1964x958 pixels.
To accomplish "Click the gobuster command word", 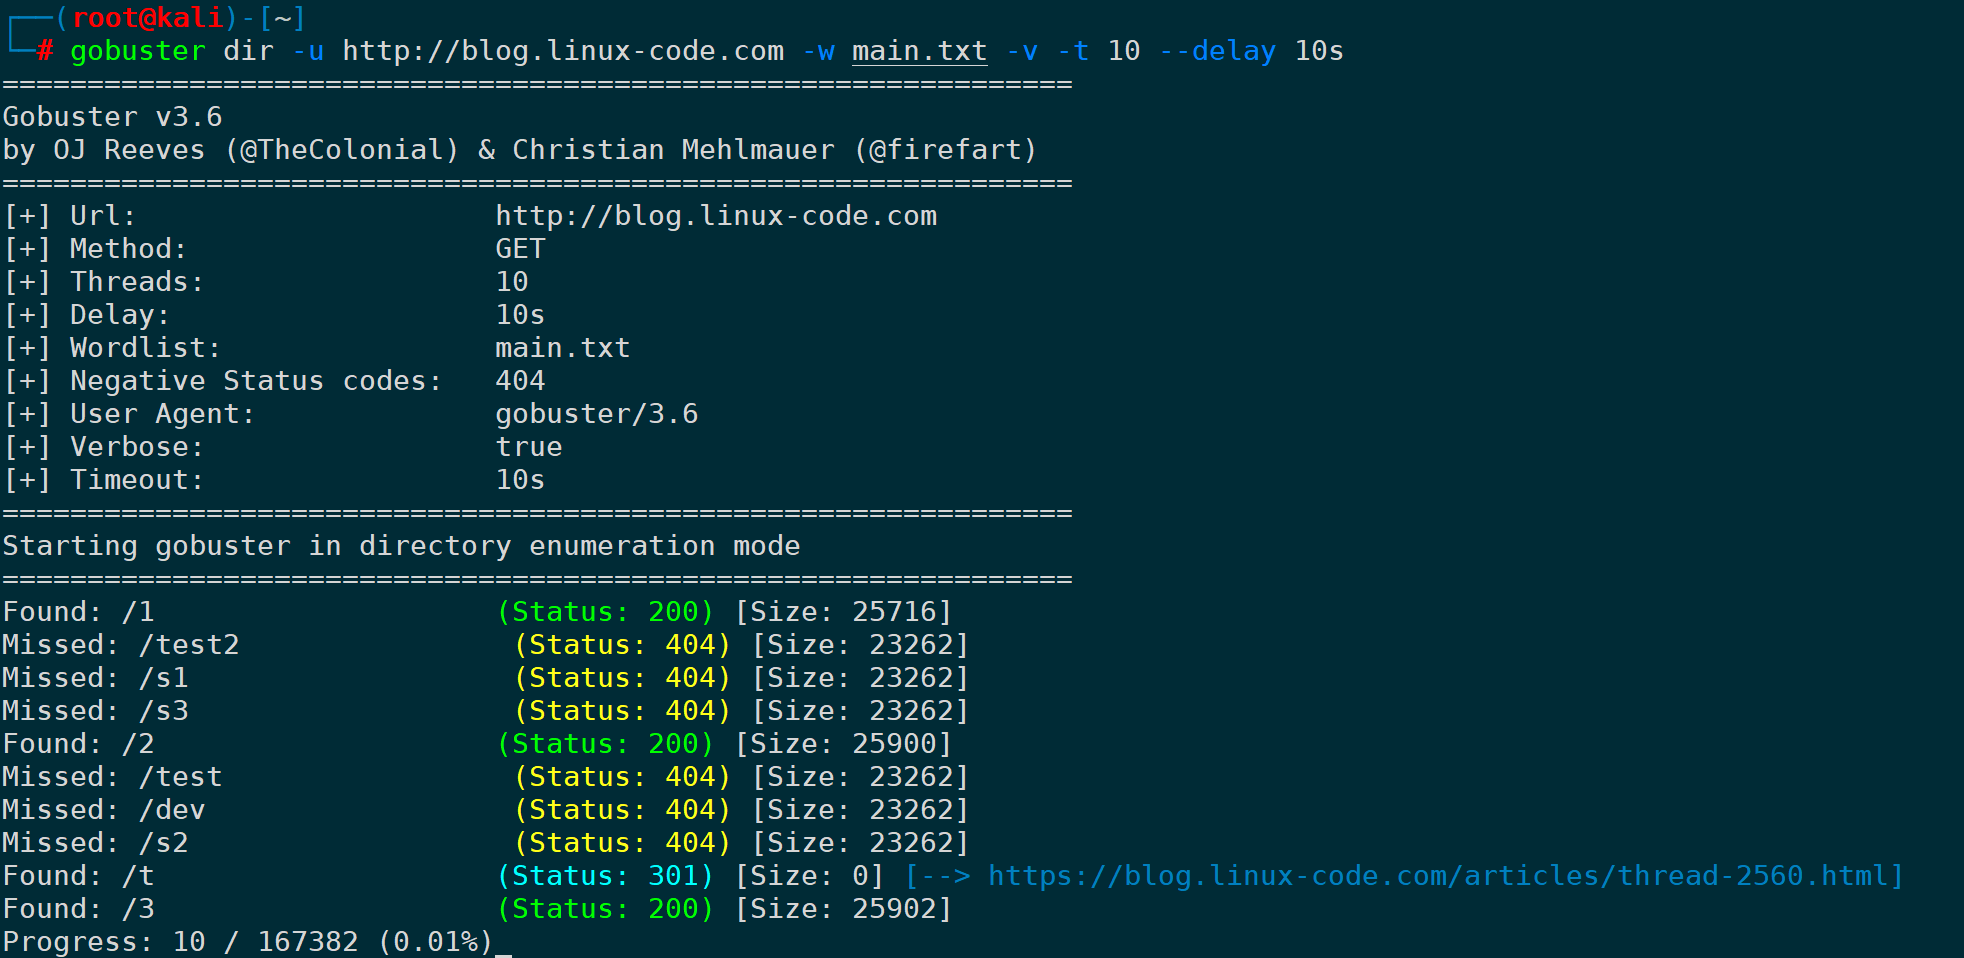I will [x=138, y=51].
